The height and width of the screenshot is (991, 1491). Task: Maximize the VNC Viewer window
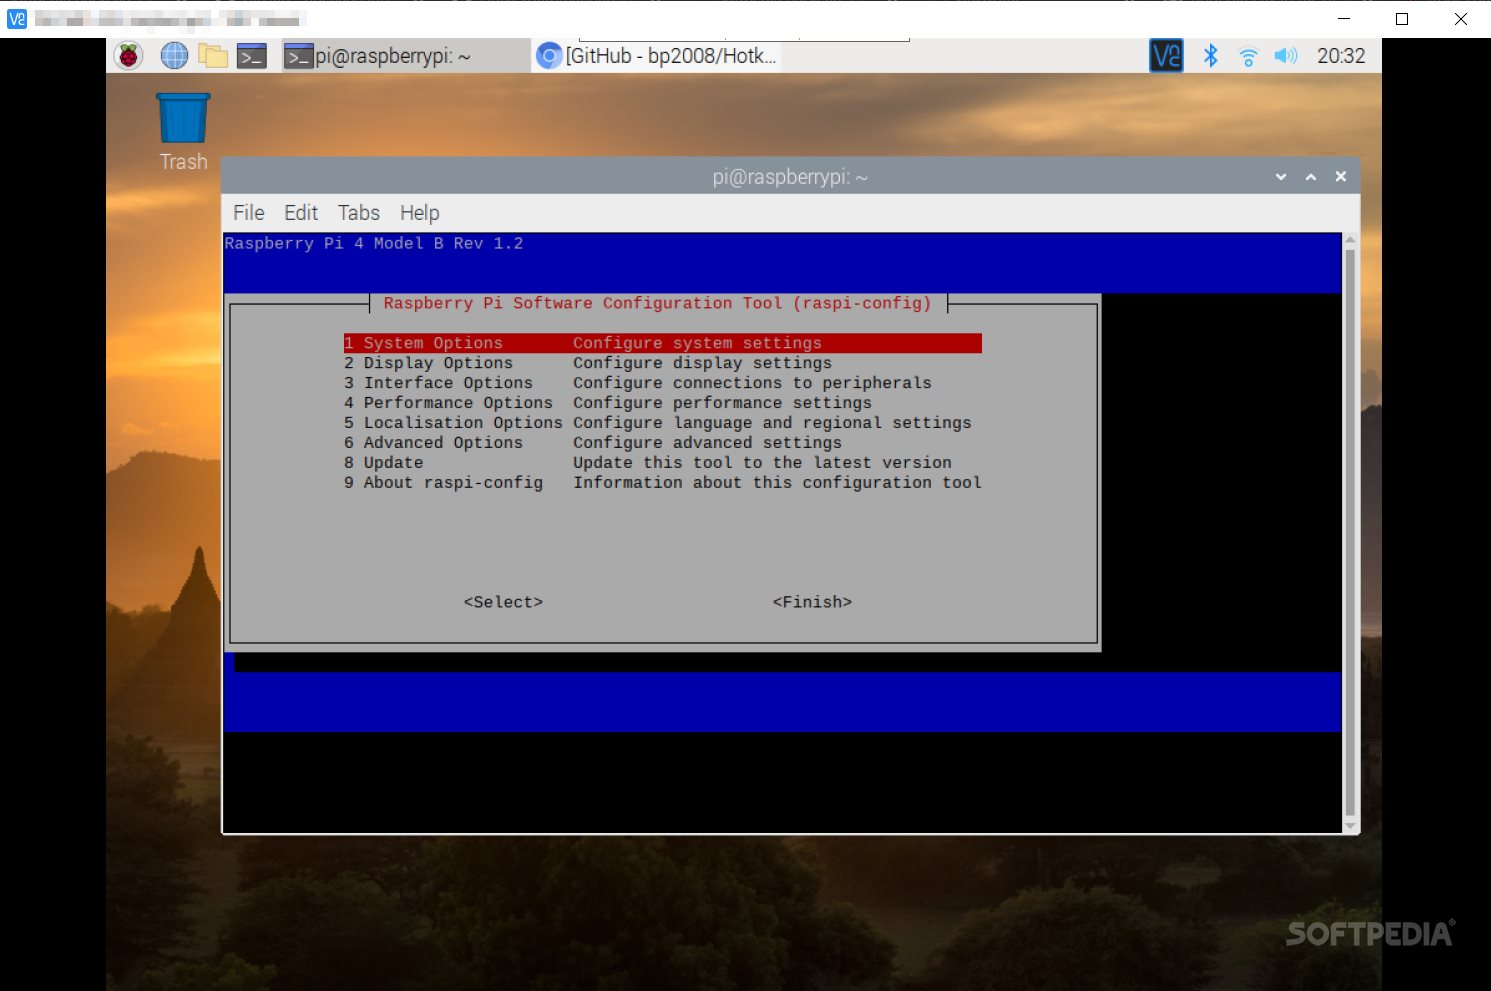pyautogui.click(x=1402, y=19)
